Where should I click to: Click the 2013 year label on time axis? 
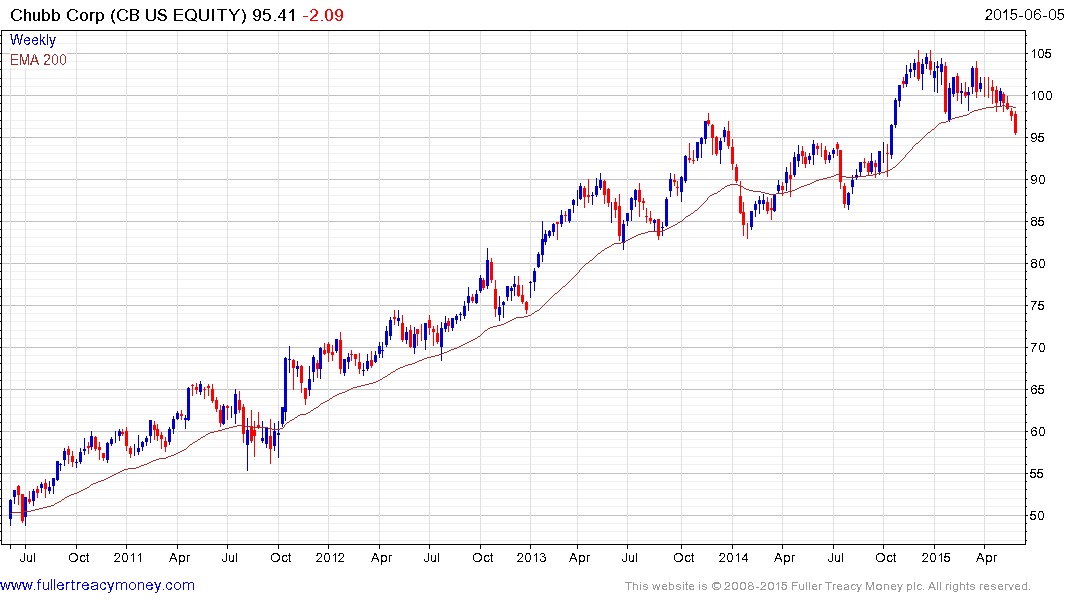pos(532,557)
